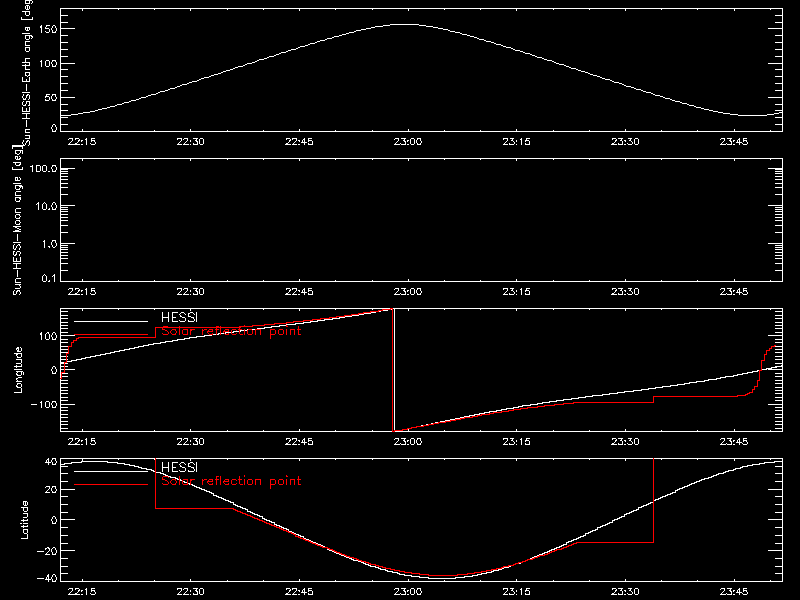Click 23:45 time label under Latitude plot
Viewport: 800px width, 600px height.
tap(734, 592)
